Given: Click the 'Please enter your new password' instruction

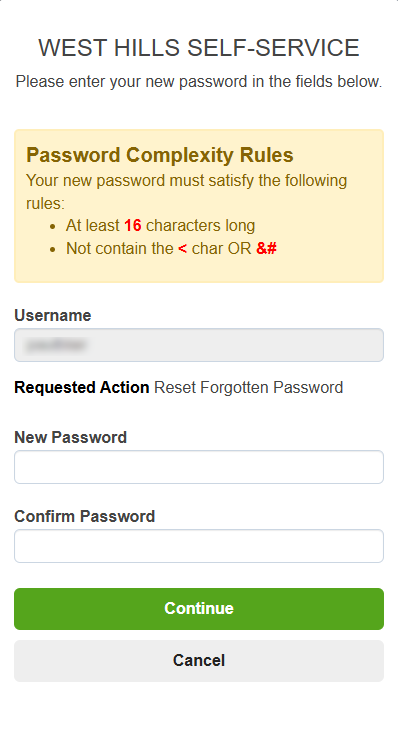Looking at the screenshot, I should pyautogui.click(x=199, y=81).
